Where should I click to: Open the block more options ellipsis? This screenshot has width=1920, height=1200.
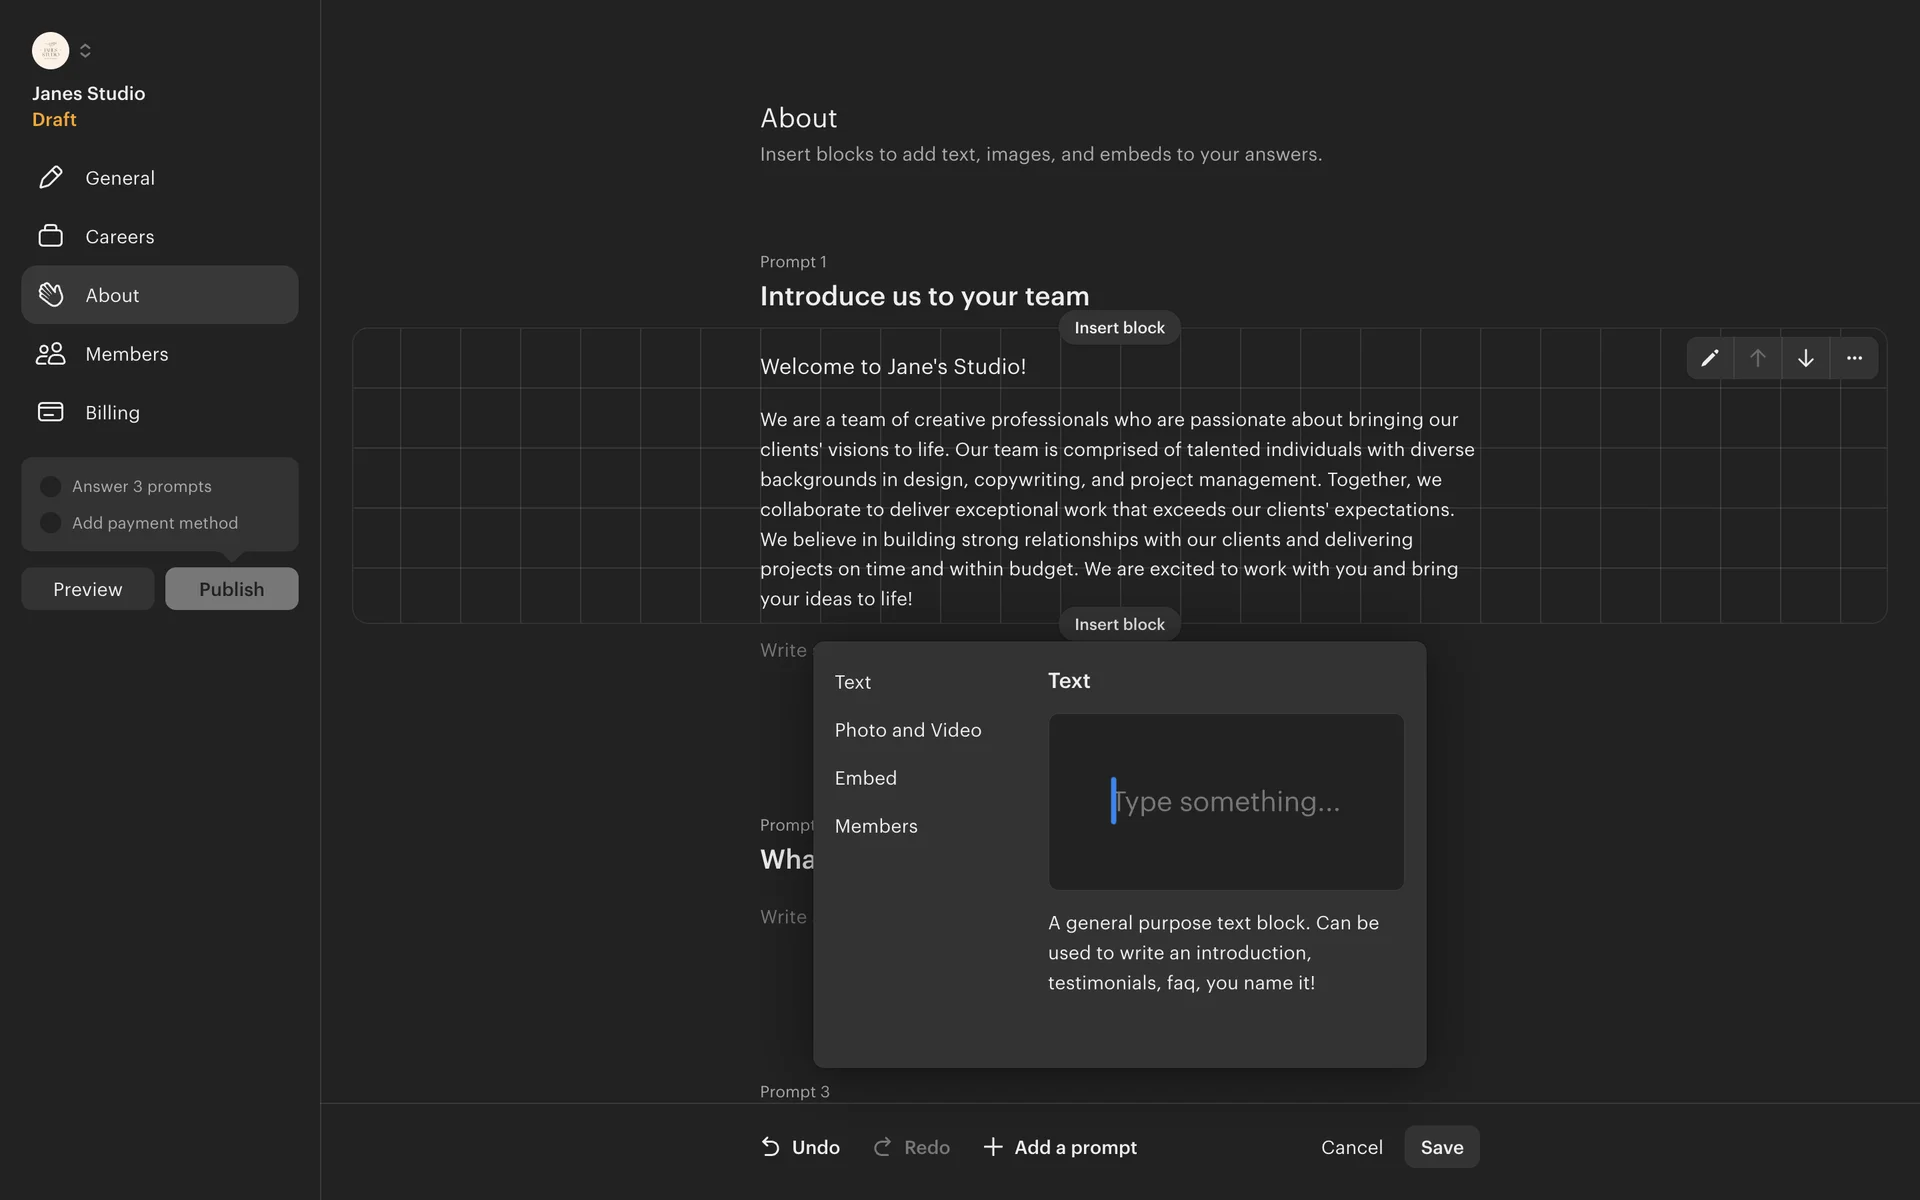(1854, 358)
